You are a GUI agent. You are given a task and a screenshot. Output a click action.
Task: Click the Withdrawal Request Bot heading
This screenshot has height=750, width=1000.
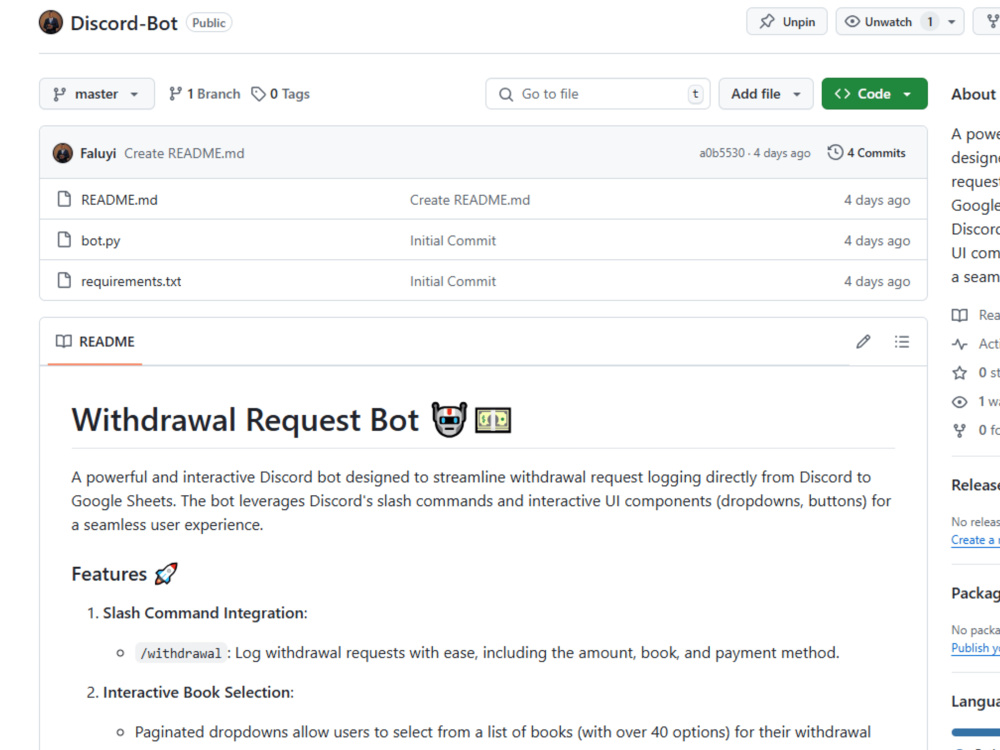coord(245,420)
